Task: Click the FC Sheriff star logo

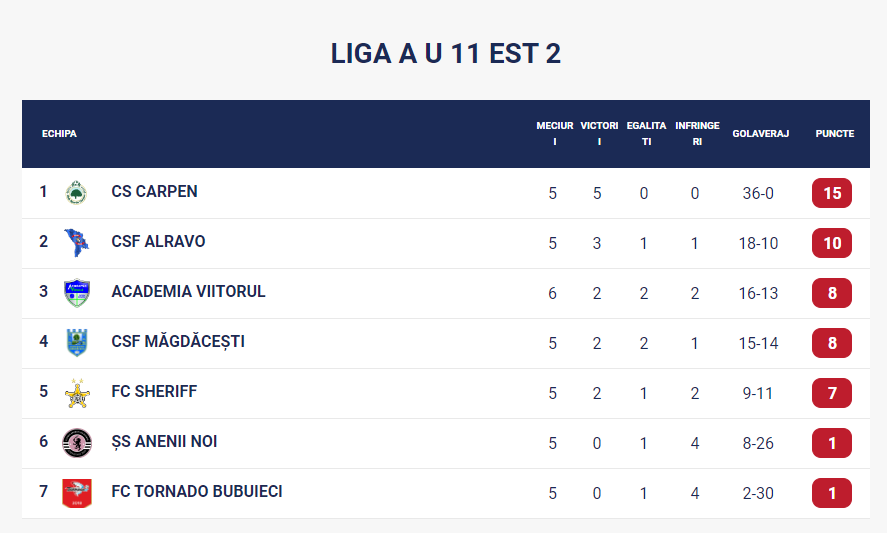Action: 76,393
